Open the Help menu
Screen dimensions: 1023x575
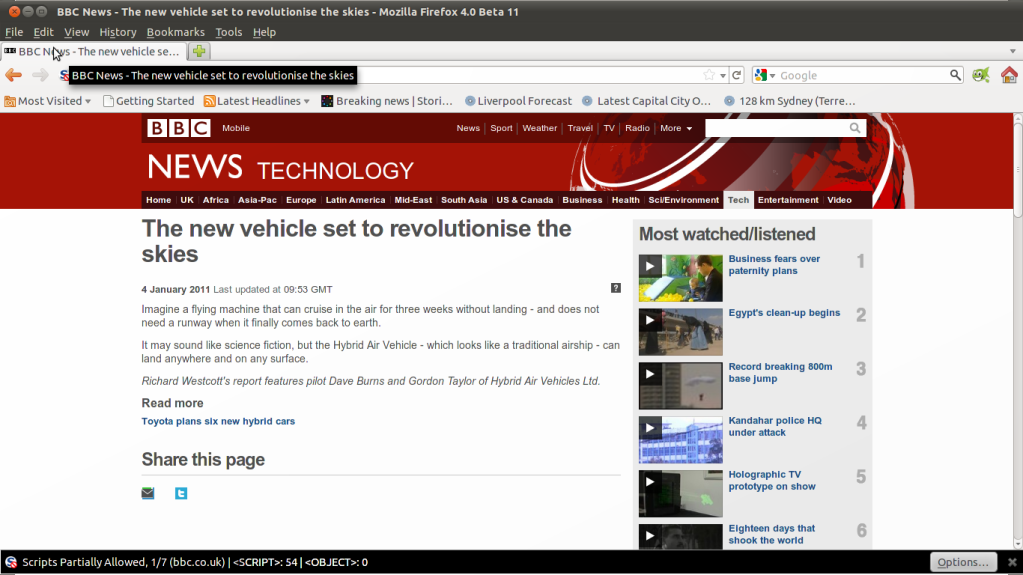pos(264,32)
